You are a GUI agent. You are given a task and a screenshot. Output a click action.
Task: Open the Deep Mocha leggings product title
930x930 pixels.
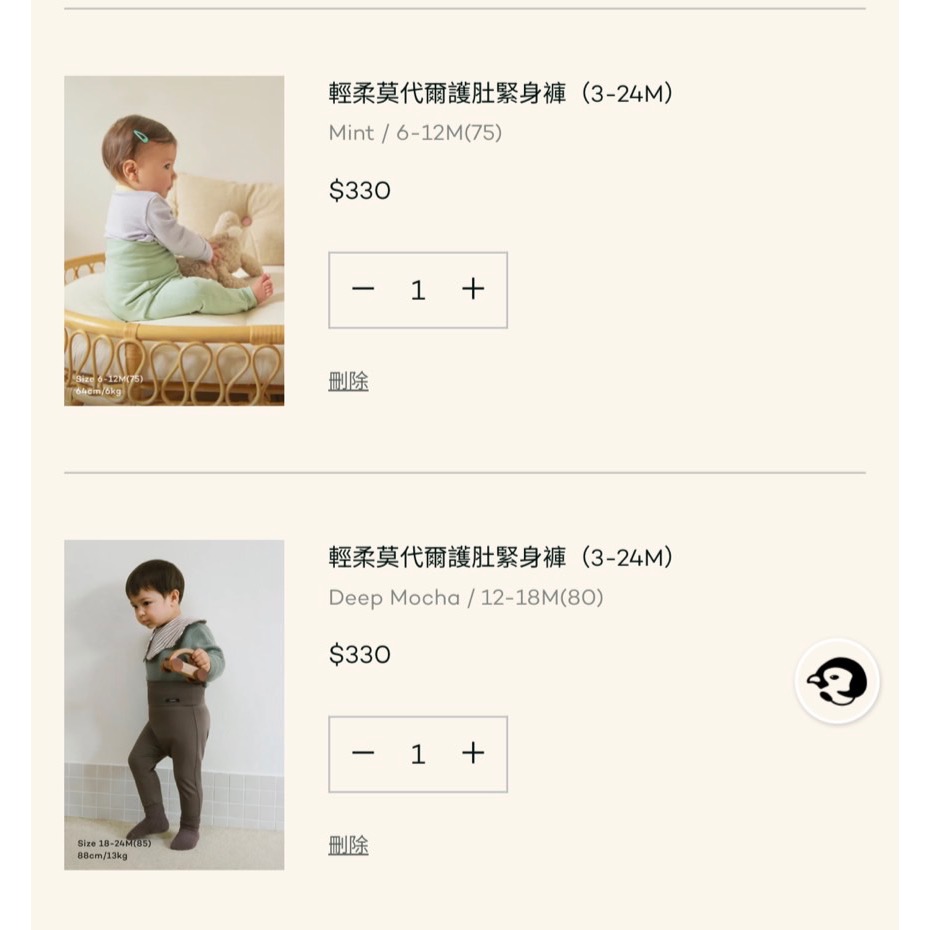tap(500, 558)
